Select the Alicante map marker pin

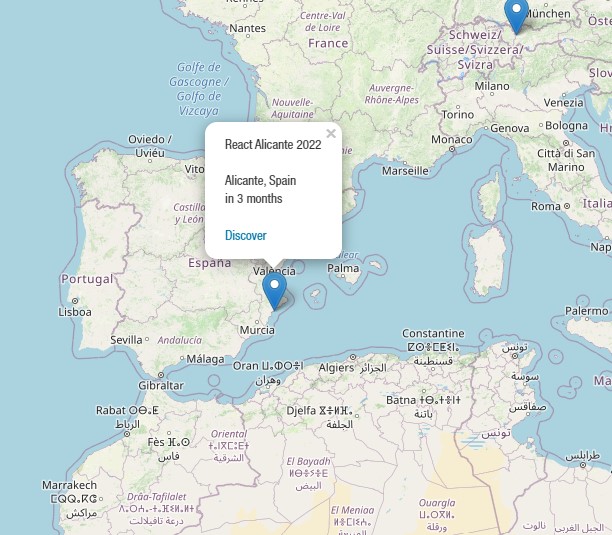coord(275,291)
